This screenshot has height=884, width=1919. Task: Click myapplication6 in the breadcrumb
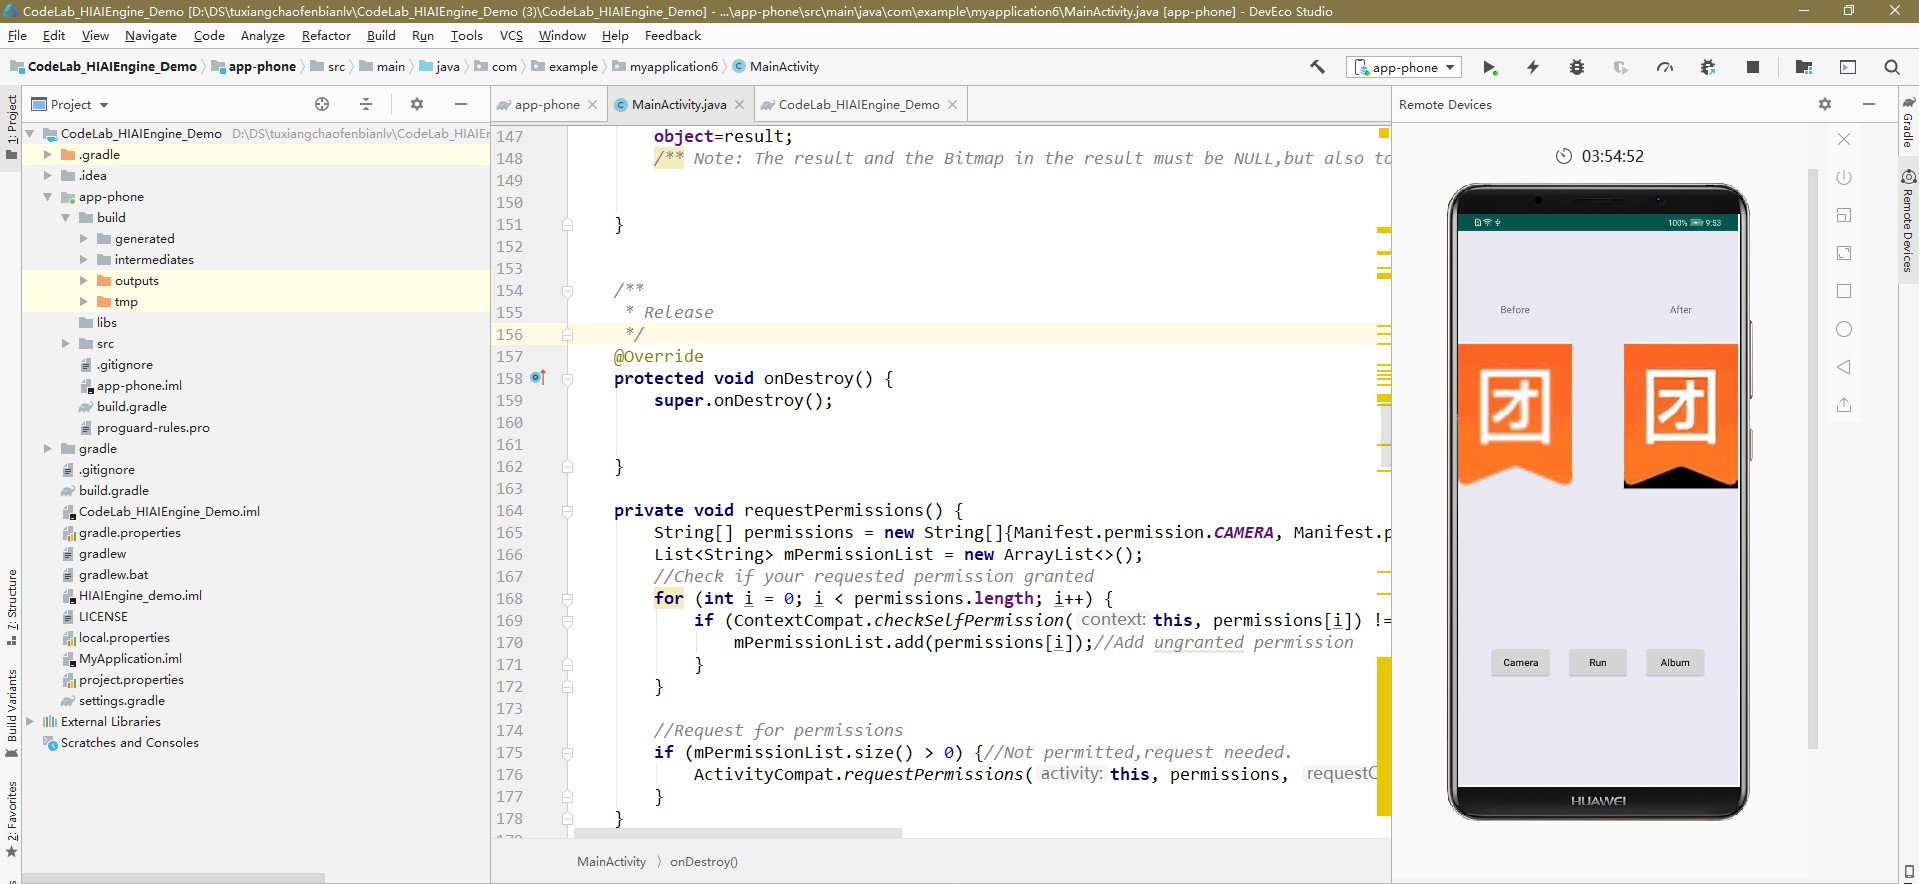coord(673,66)
